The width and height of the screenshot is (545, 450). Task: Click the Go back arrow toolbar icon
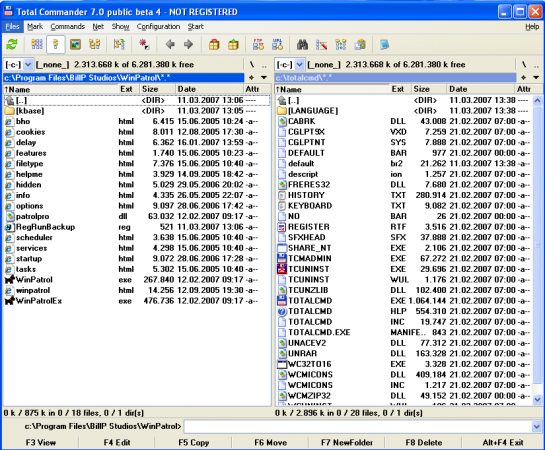tap(170, 44)
